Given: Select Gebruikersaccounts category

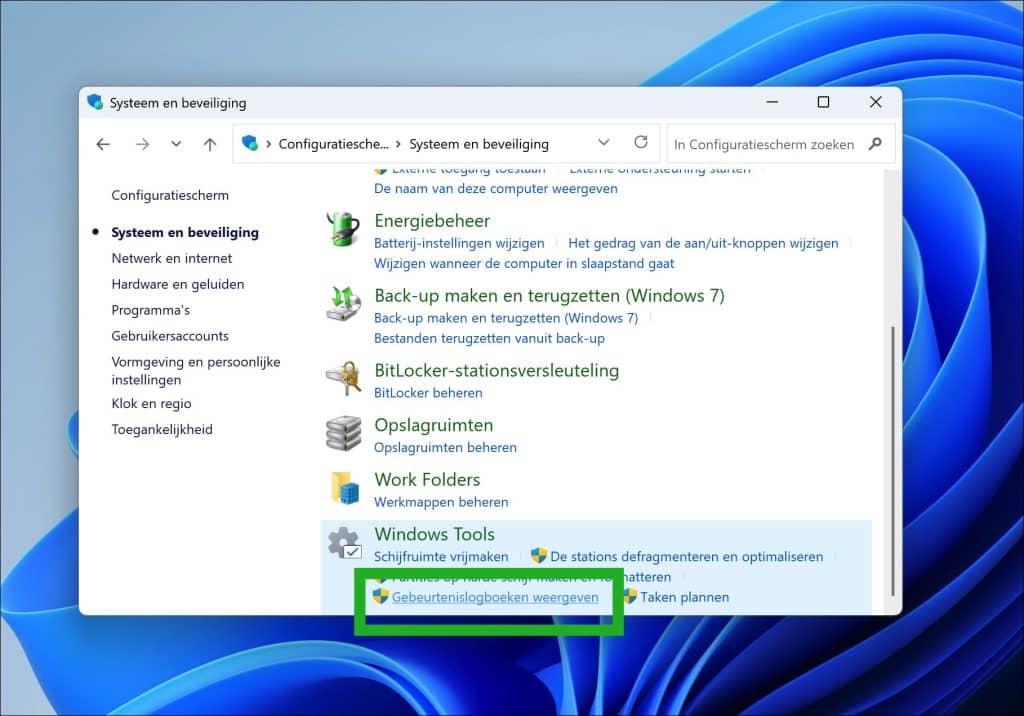Looking at the screenshot, I should (170, 336).
